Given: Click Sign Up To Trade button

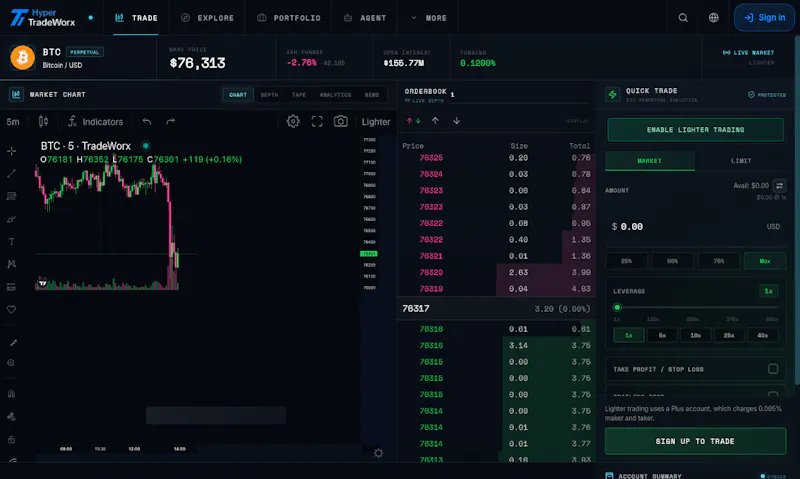Looking at the screenshot, I should click(x=695, y=441).
